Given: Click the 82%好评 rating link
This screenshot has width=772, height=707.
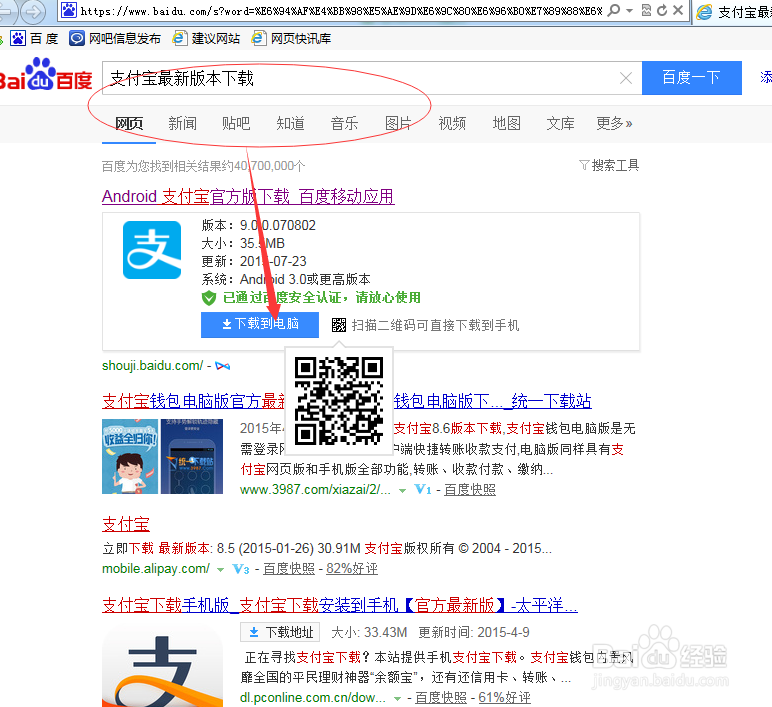Looking at the screenshot, I should (352, 569).
